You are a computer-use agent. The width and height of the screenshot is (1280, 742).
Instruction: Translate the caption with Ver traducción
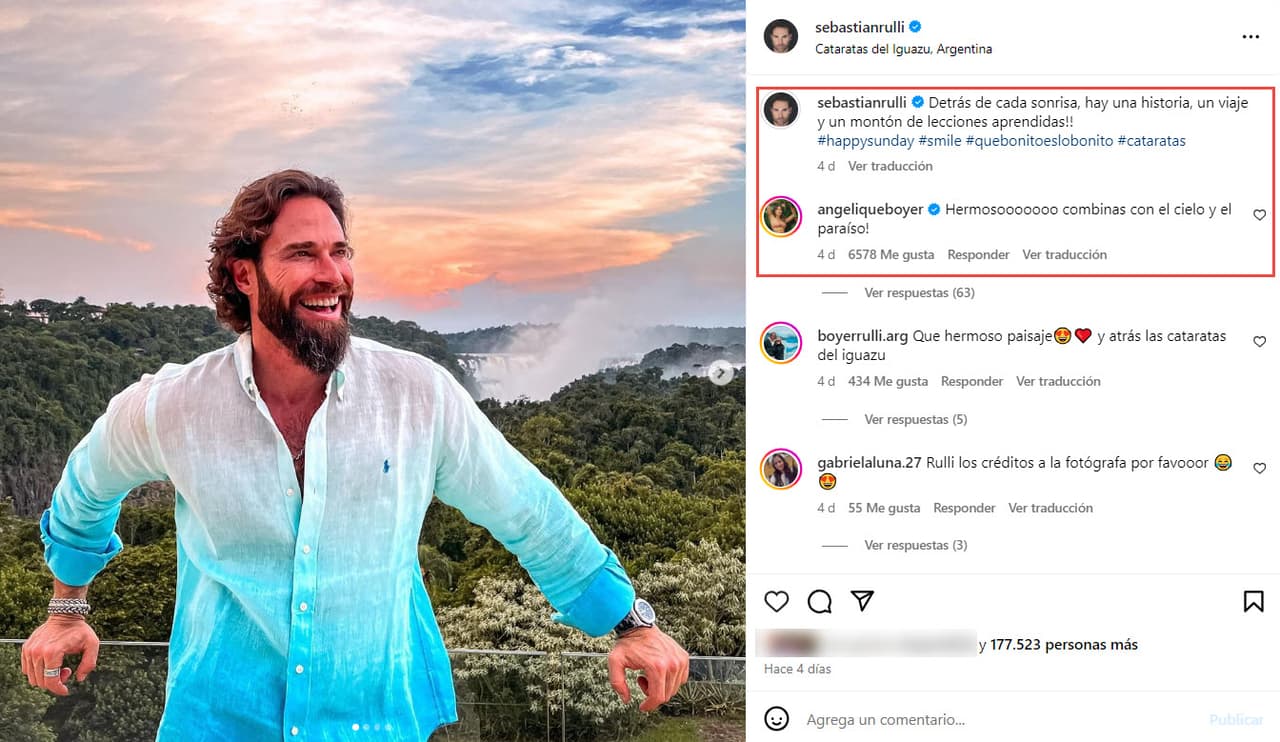point(890,166)
